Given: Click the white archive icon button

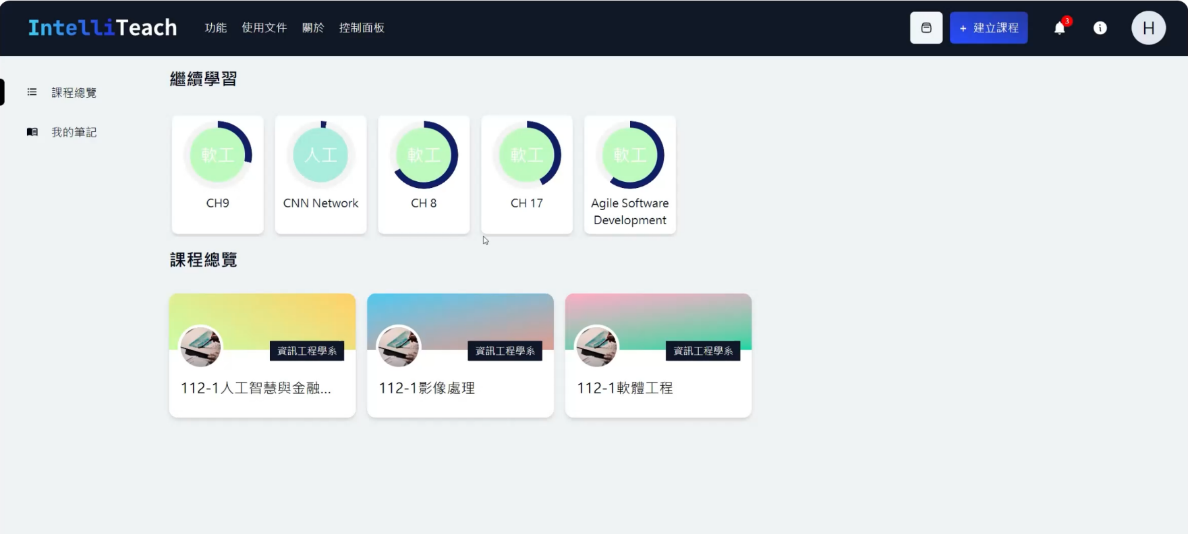Looking at the screenshot, I should point(926,28).
